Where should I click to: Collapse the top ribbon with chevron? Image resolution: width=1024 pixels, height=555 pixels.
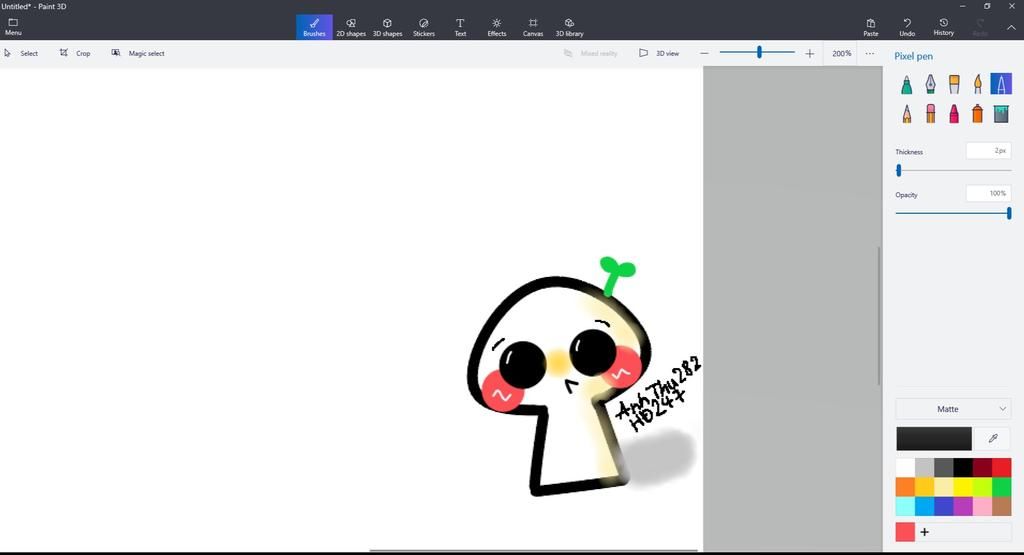click(x=1011, y=27)
